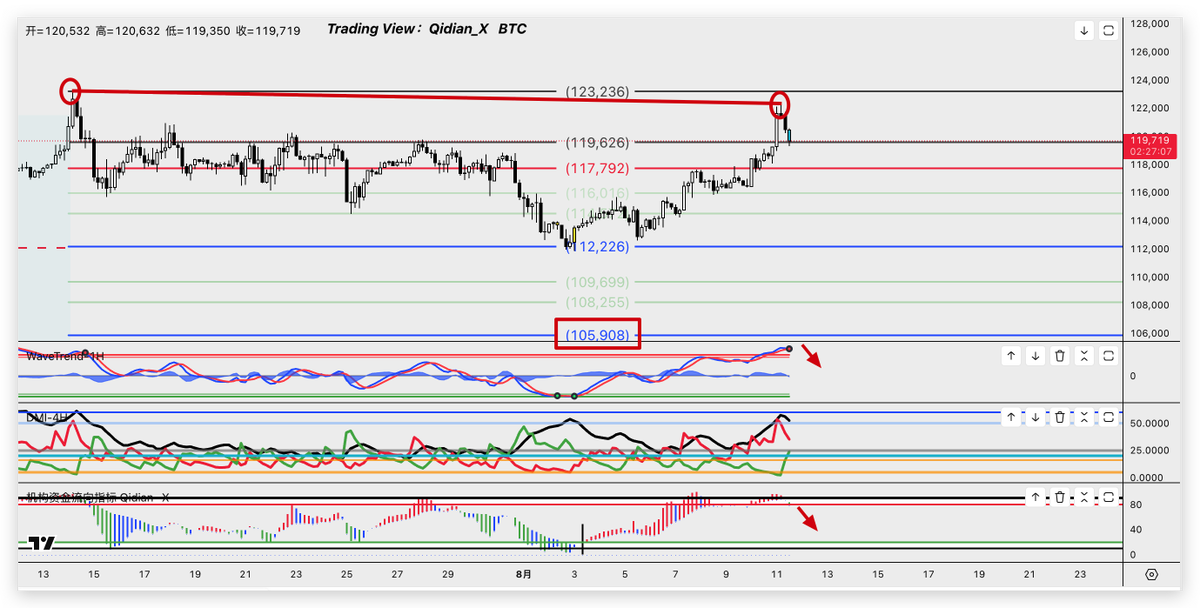Move the WaveTrend 1H pane down
This screenshot has height=608, width=1200.
[x=1035, y=356]
